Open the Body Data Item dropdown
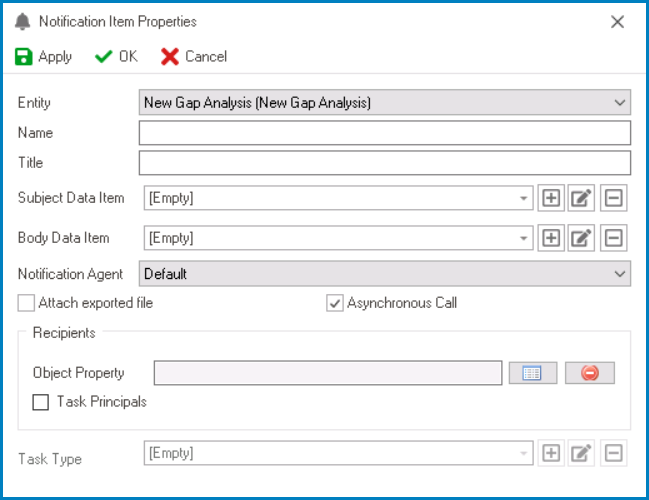 524,238
